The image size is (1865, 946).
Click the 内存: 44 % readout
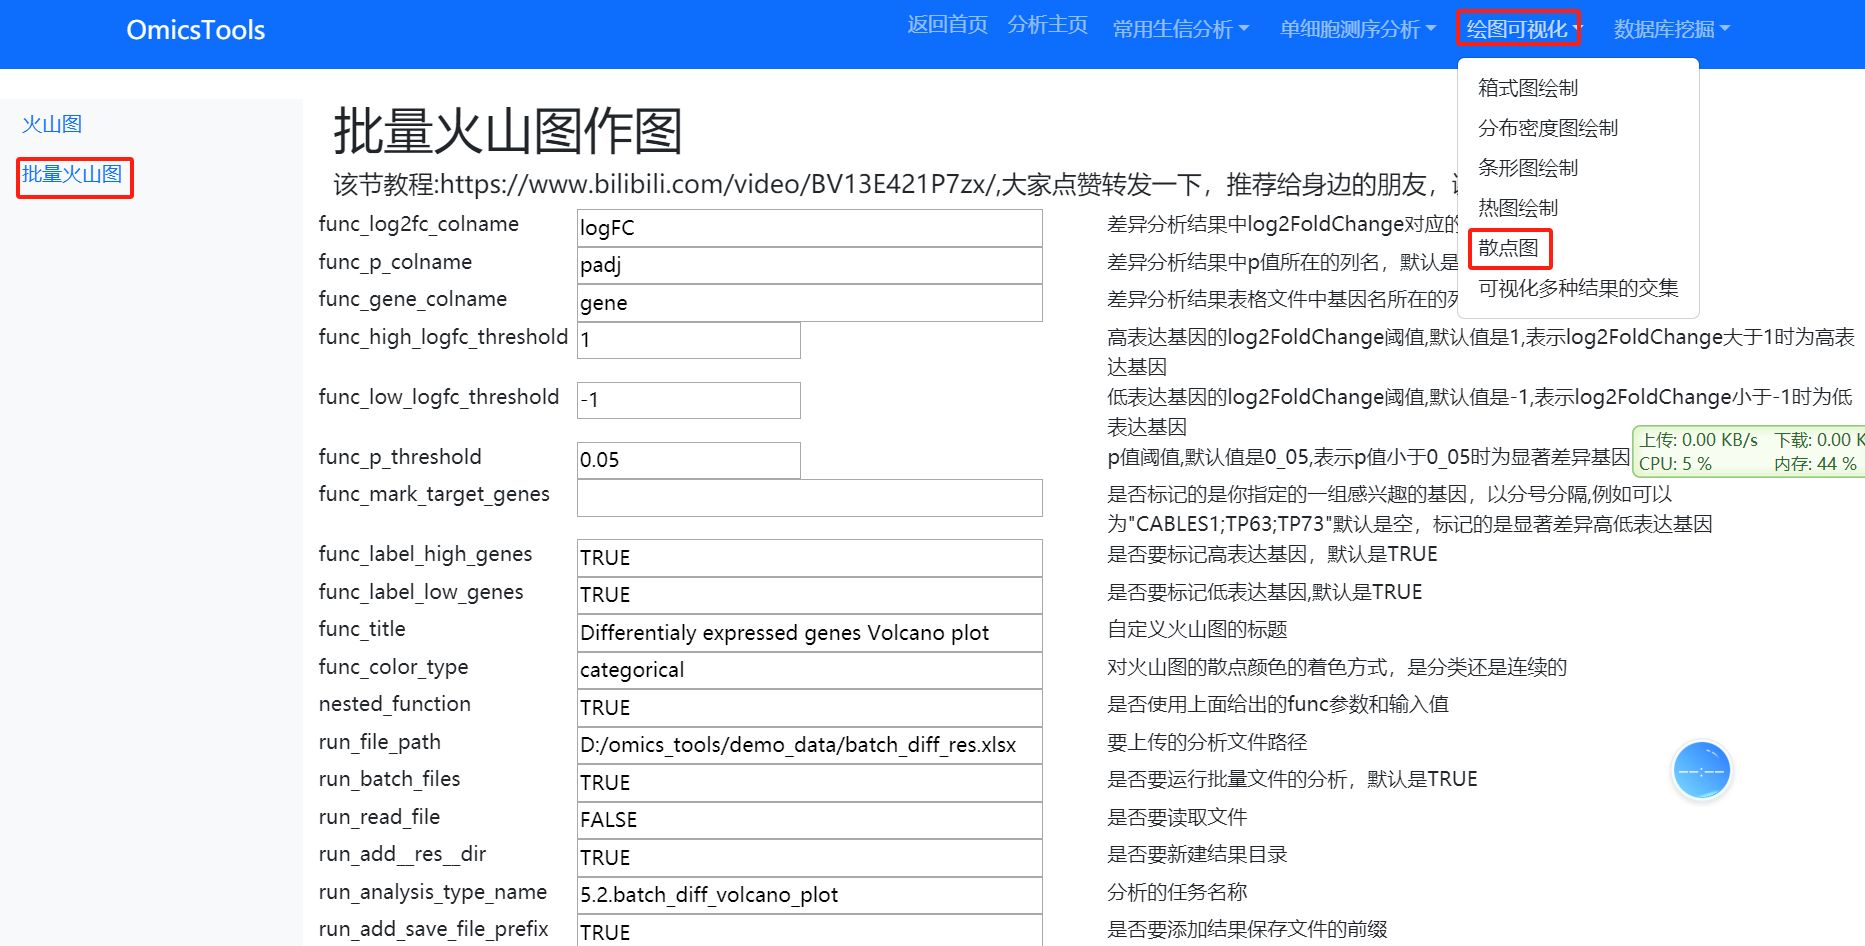click(1815, 464)
